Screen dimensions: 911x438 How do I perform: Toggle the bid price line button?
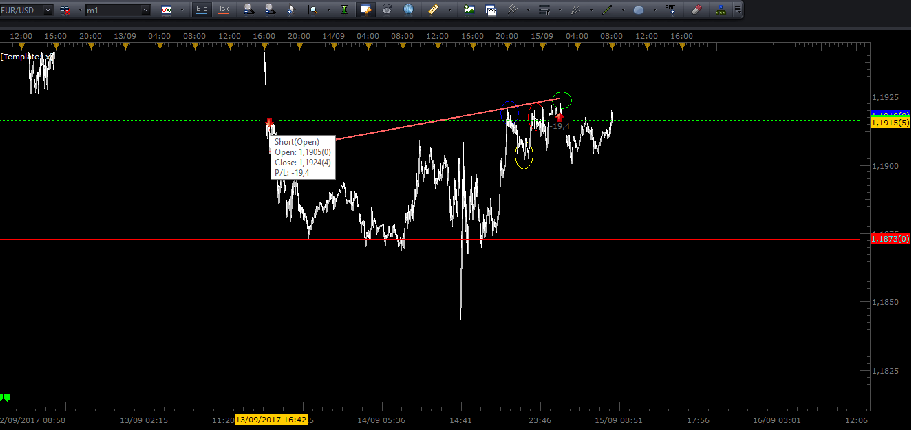coord(198,9)
